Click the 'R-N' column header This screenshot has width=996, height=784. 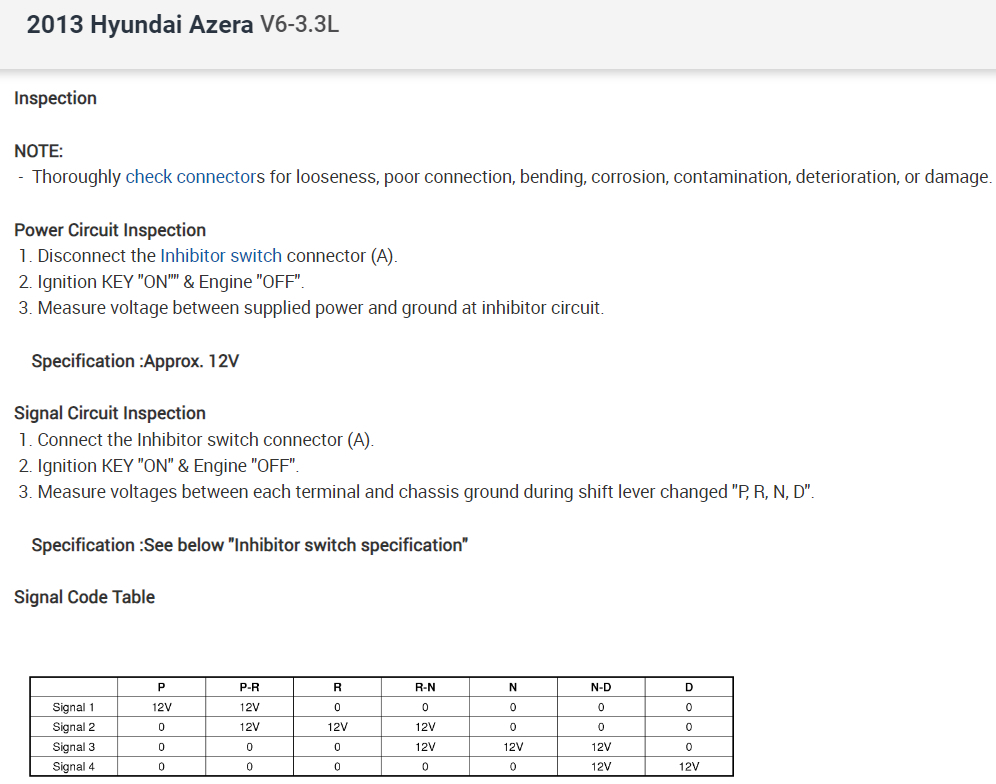point(425,687)
